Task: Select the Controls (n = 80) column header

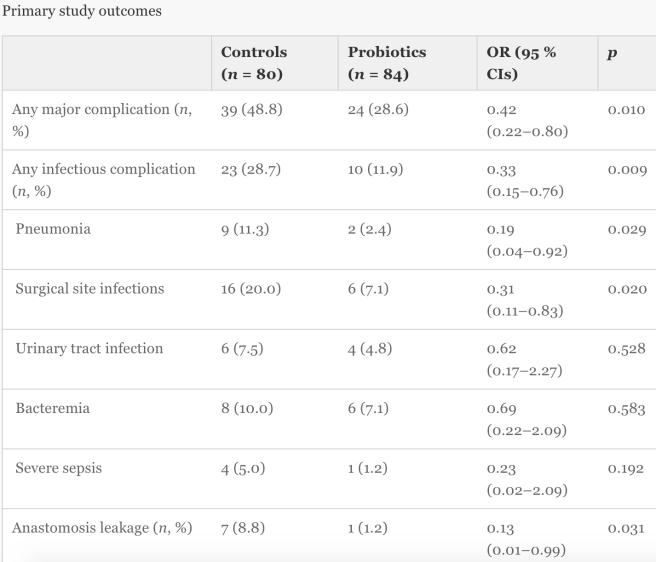Action: 254,62
